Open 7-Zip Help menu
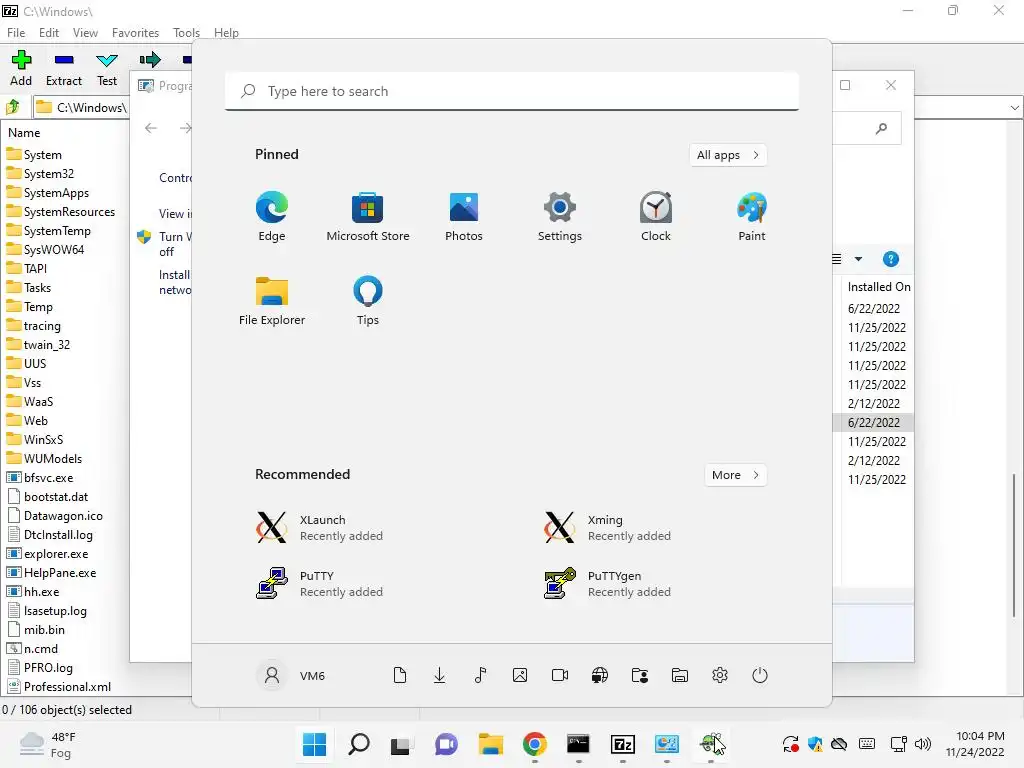Screen dimensions: 1024x768 tap(226, 33)
